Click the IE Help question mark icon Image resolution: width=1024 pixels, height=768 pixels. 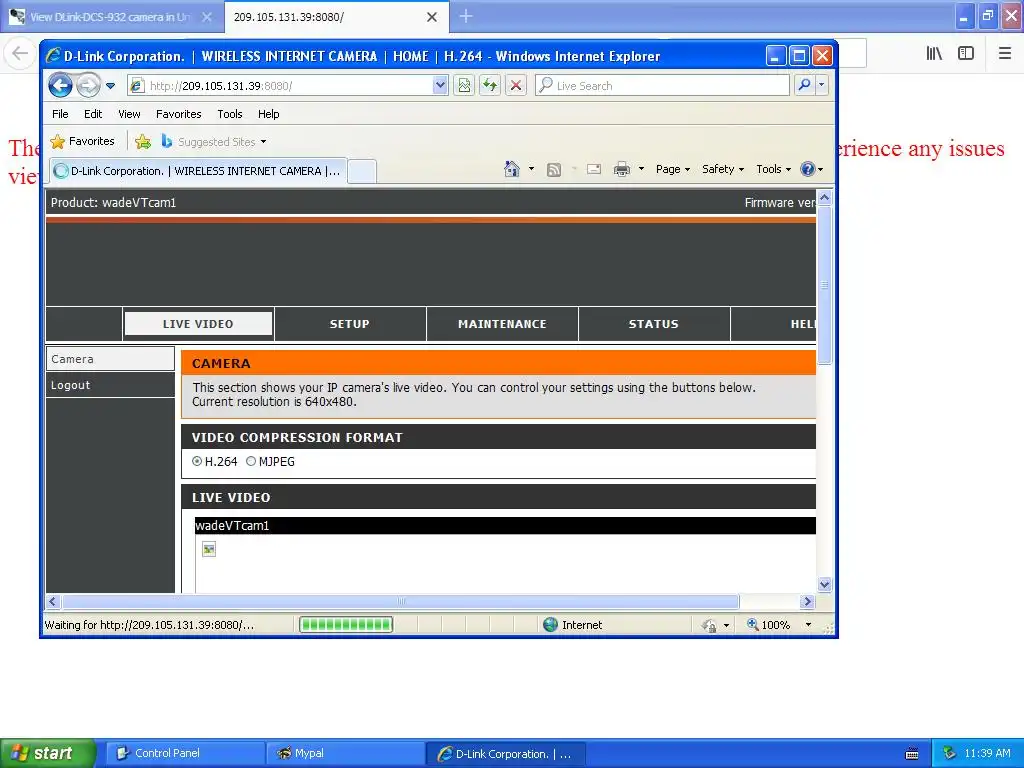click(808, 169)
